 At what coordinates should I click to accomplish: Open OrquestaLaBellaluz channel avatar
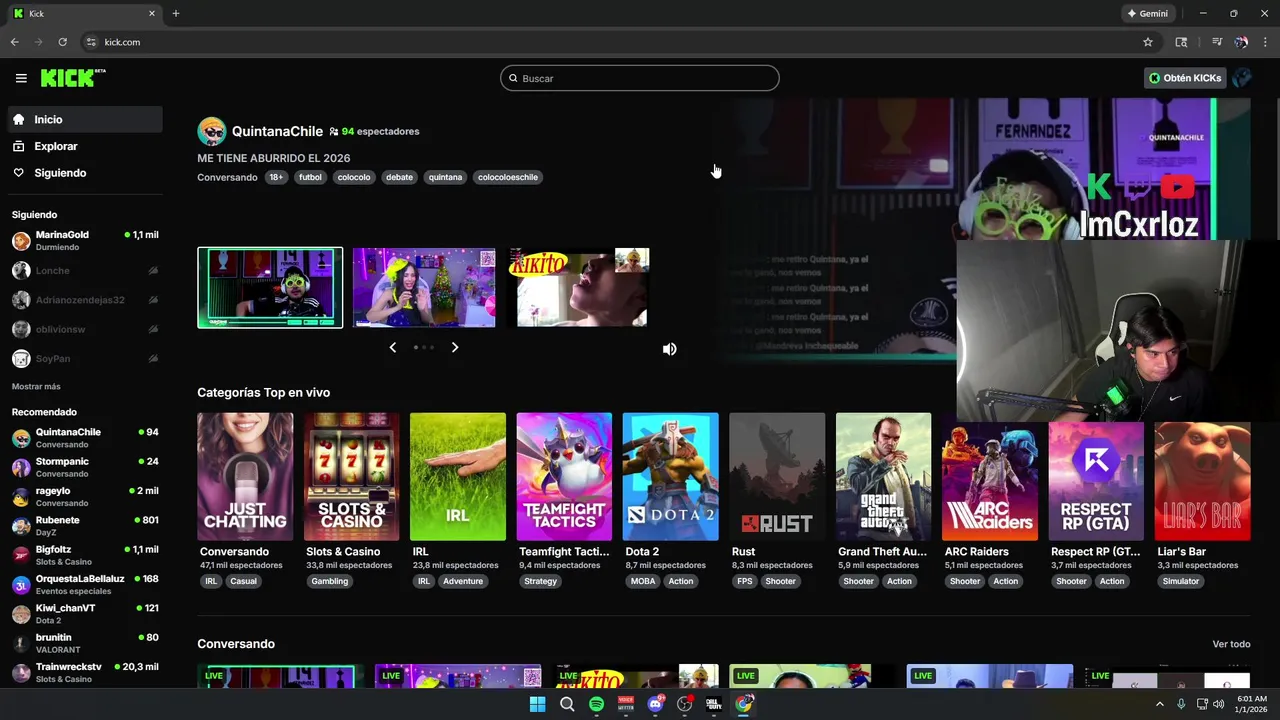pyautogui.click(x=21, y=585)
